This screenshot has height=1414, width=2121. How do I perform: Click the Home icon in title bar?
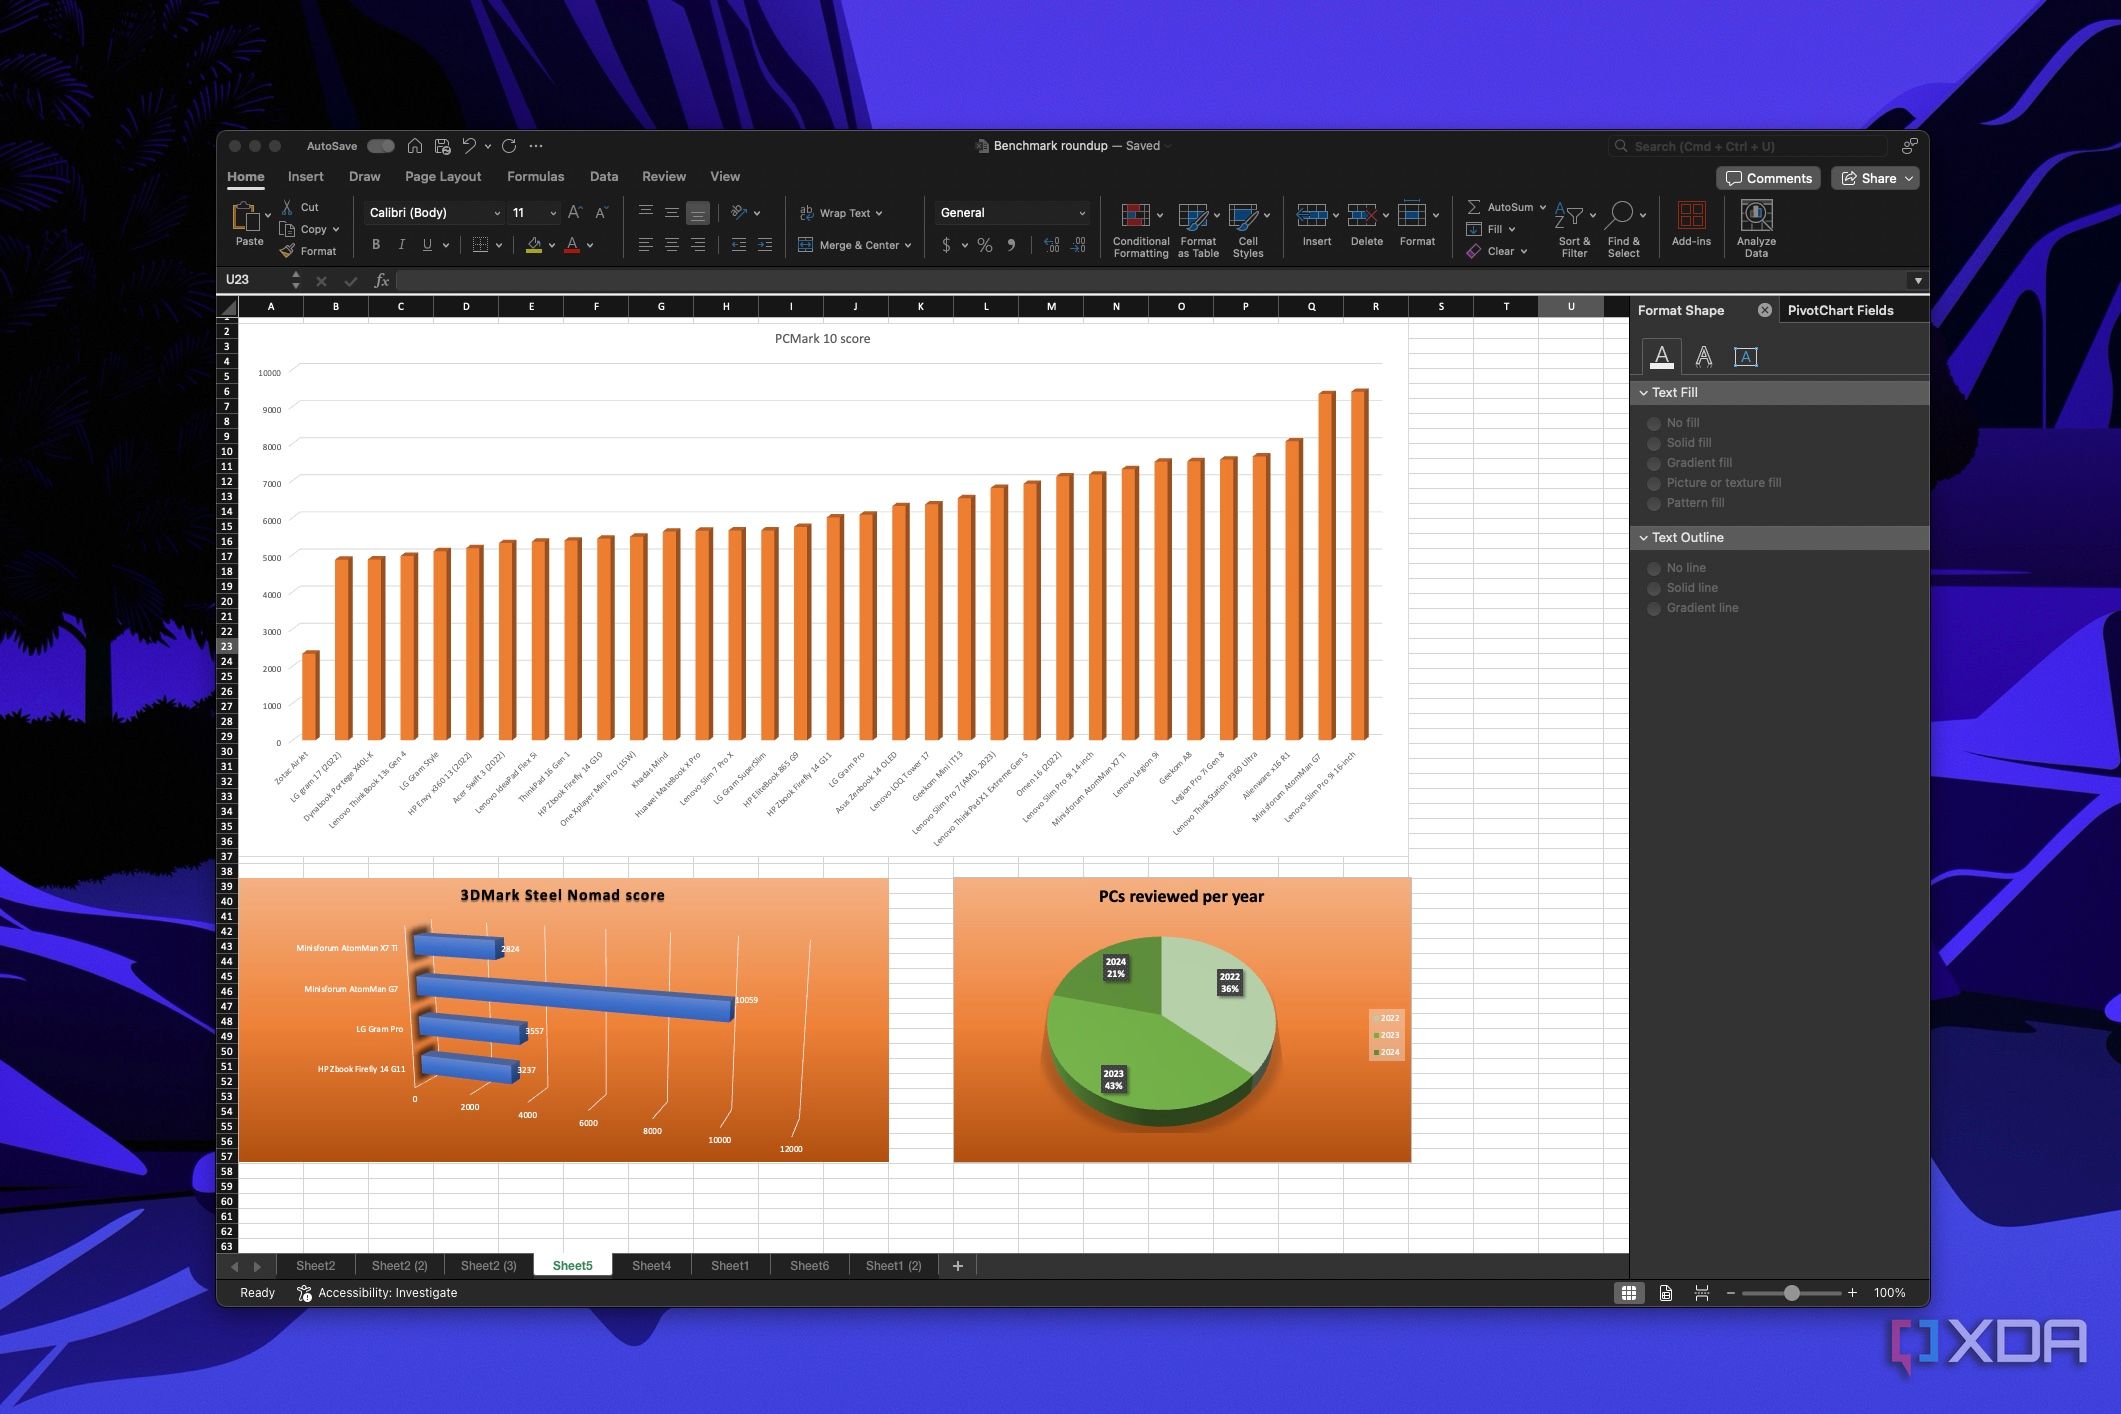(x=415, y=146)
